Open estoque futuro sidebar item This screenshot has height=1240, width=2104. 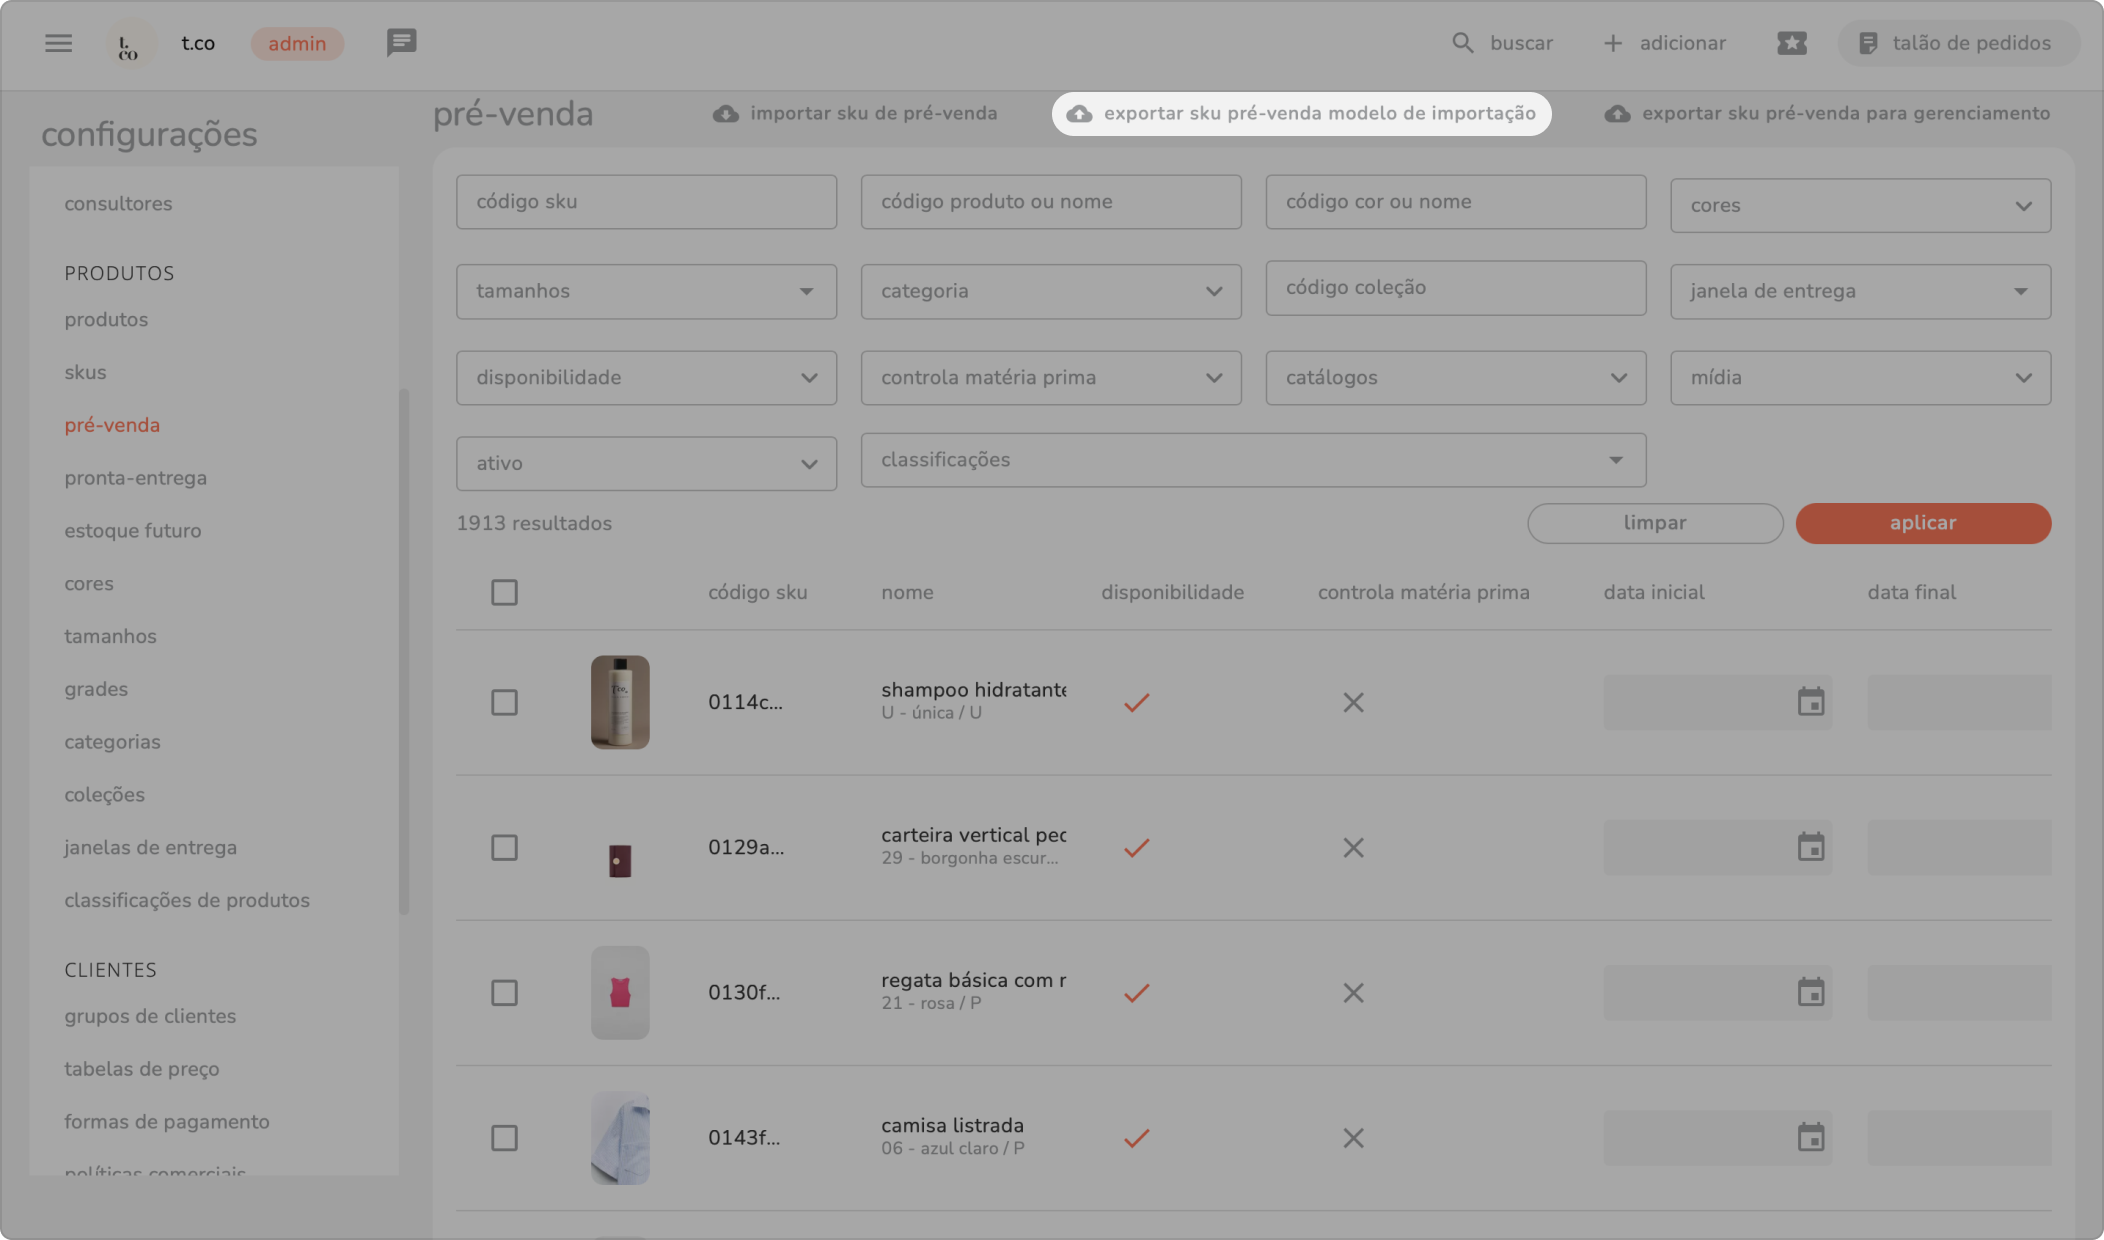132,531
